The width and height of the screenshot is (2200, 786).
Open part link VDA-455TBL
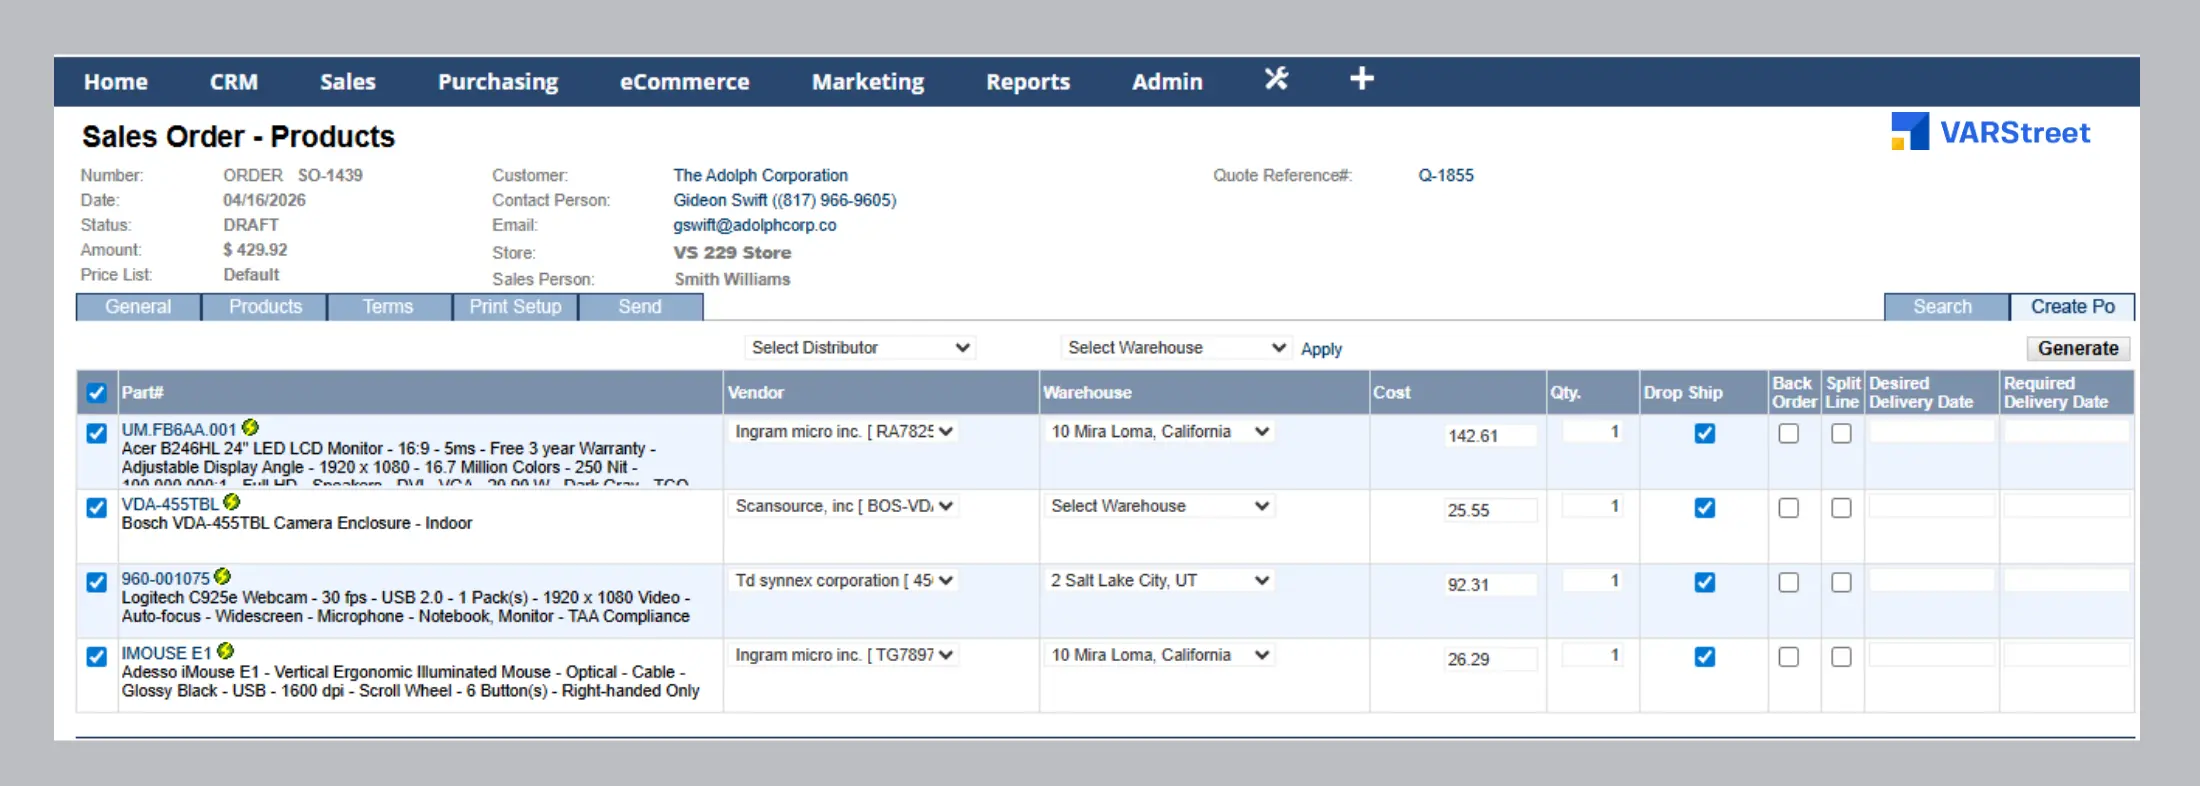point(170,504)
